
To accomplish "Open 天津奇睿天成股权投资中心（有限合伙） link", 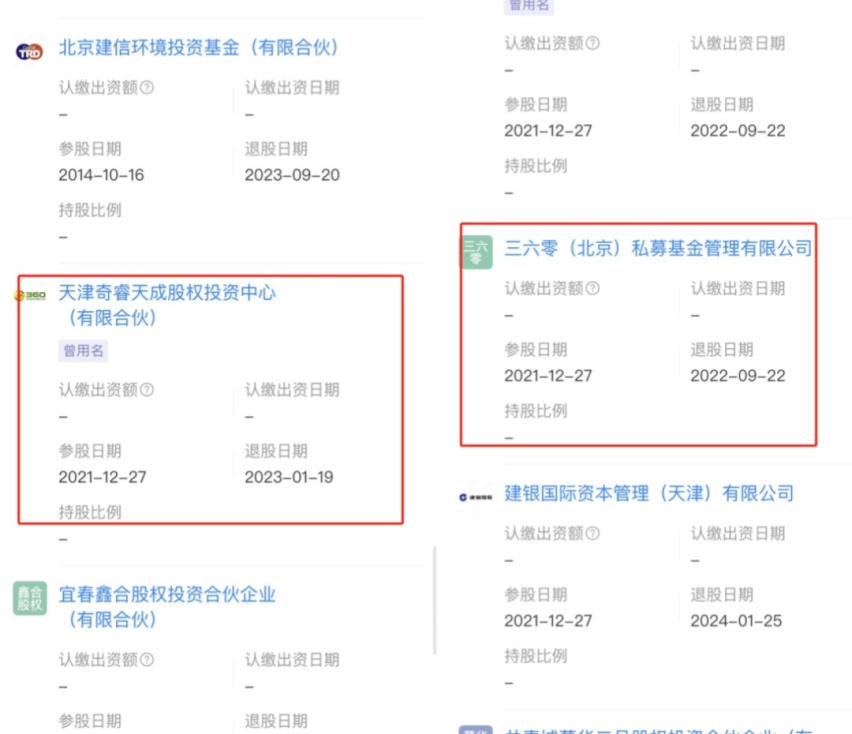I will pyautogui.click(x=167, y=305).
